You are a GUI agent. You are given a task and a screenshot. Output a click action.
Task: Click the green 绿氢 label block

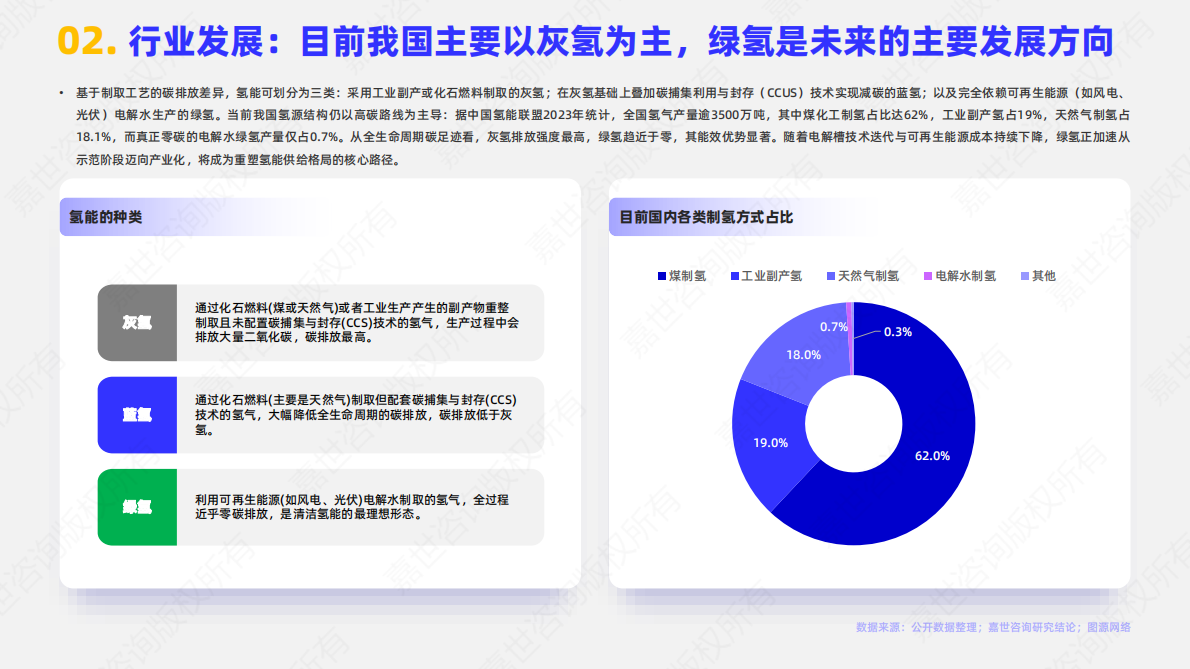[137, 507]
